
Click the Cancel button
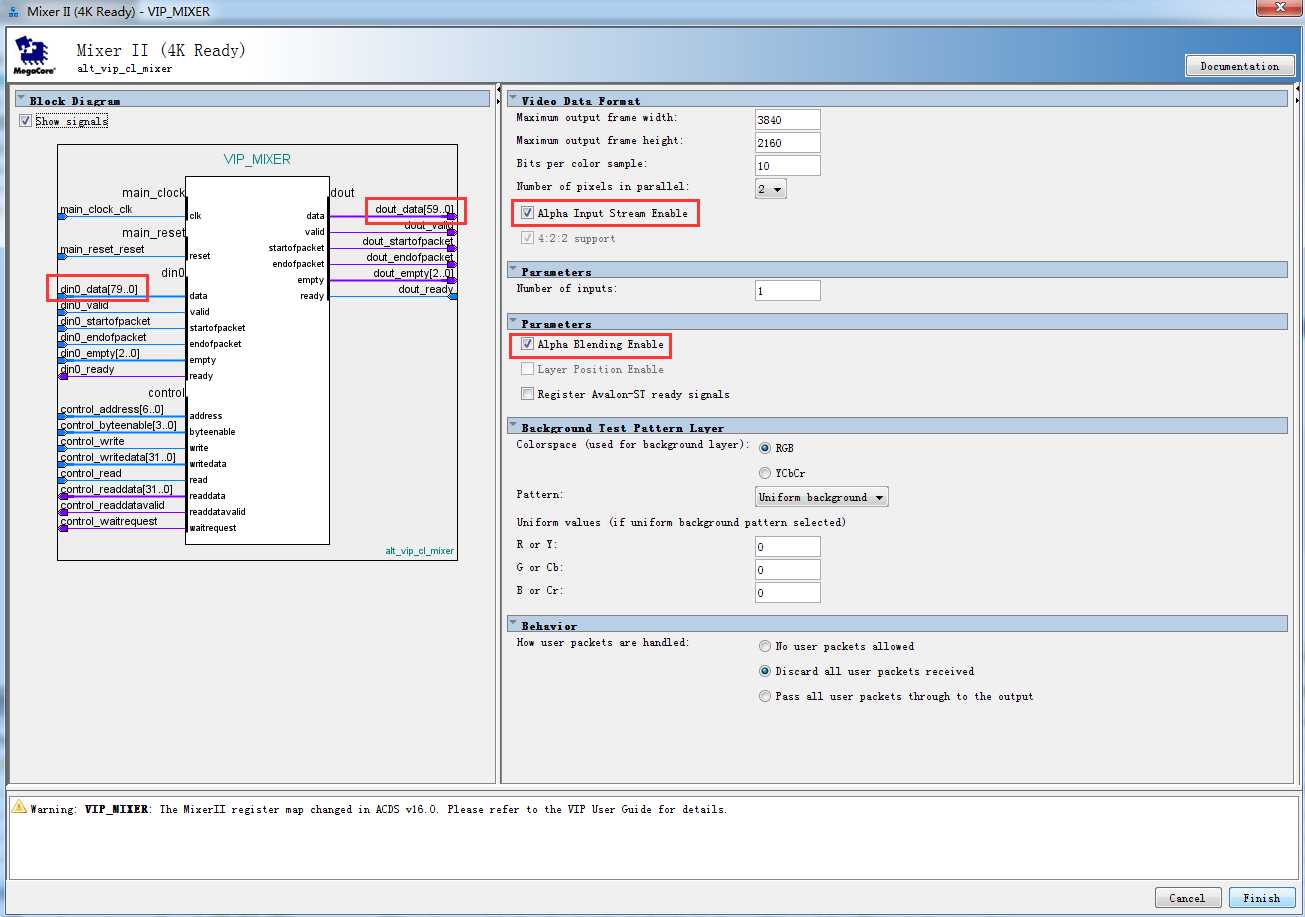(x=1187, y=897)
